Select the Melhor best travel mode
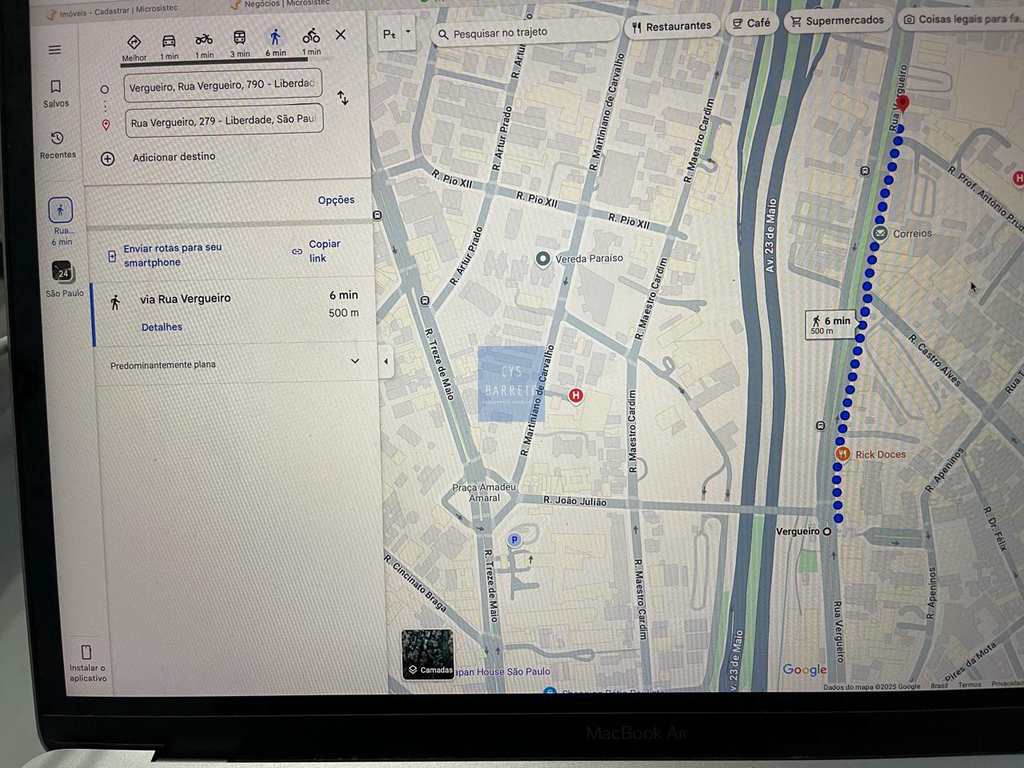This screenshot has width=1024, height=768. [x=134, y=48]
